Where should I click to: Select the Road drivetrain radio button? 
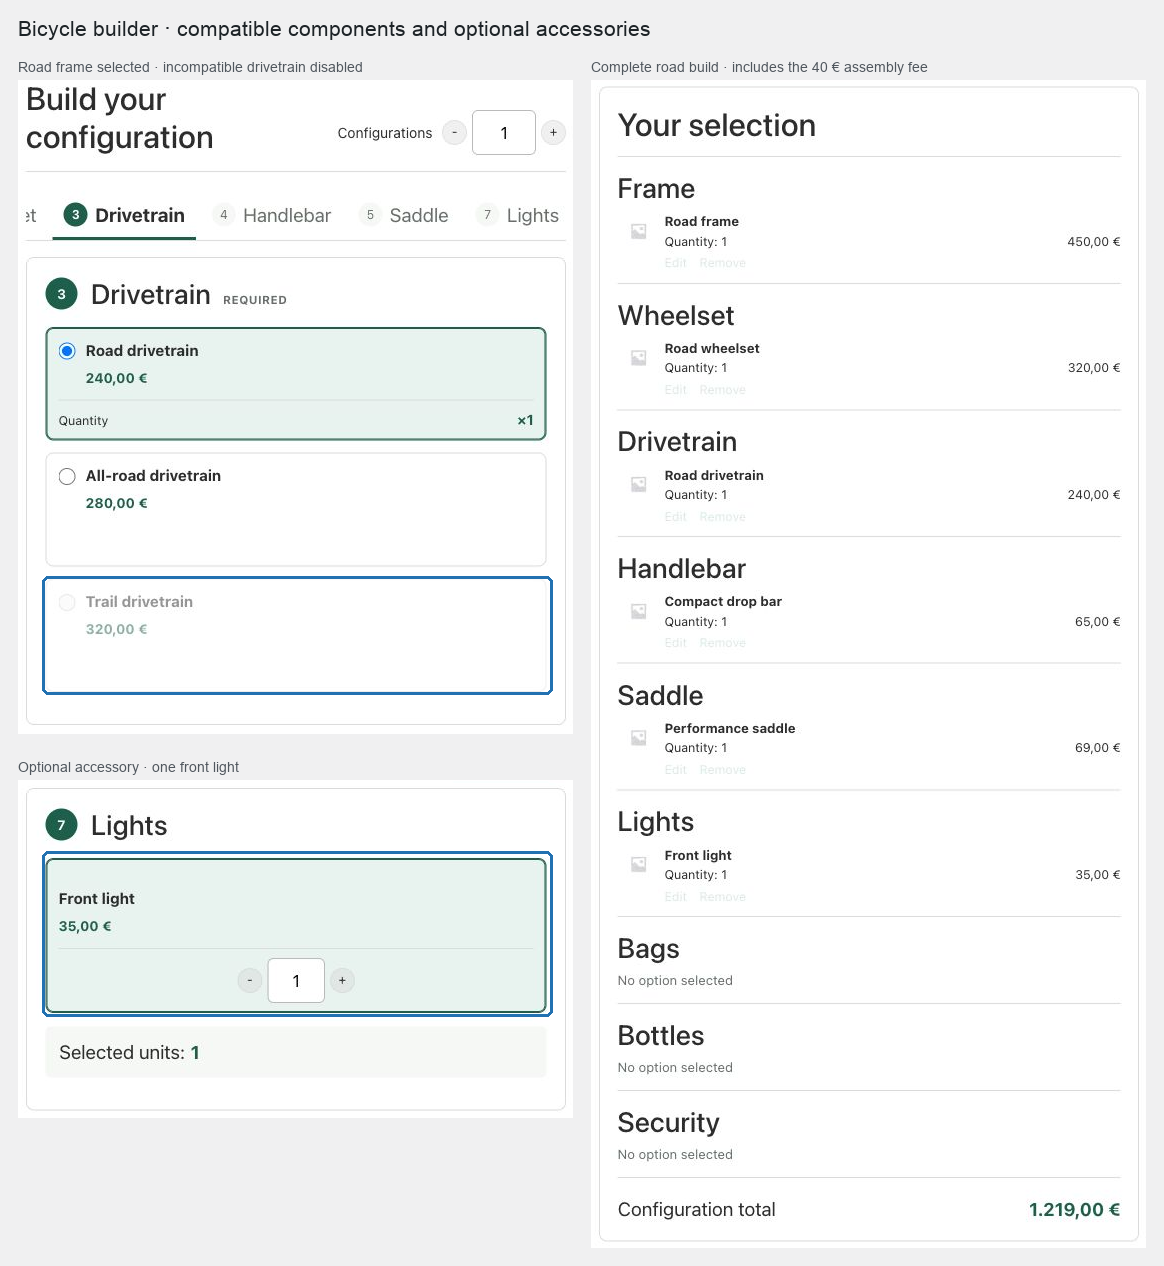point(67,351)
